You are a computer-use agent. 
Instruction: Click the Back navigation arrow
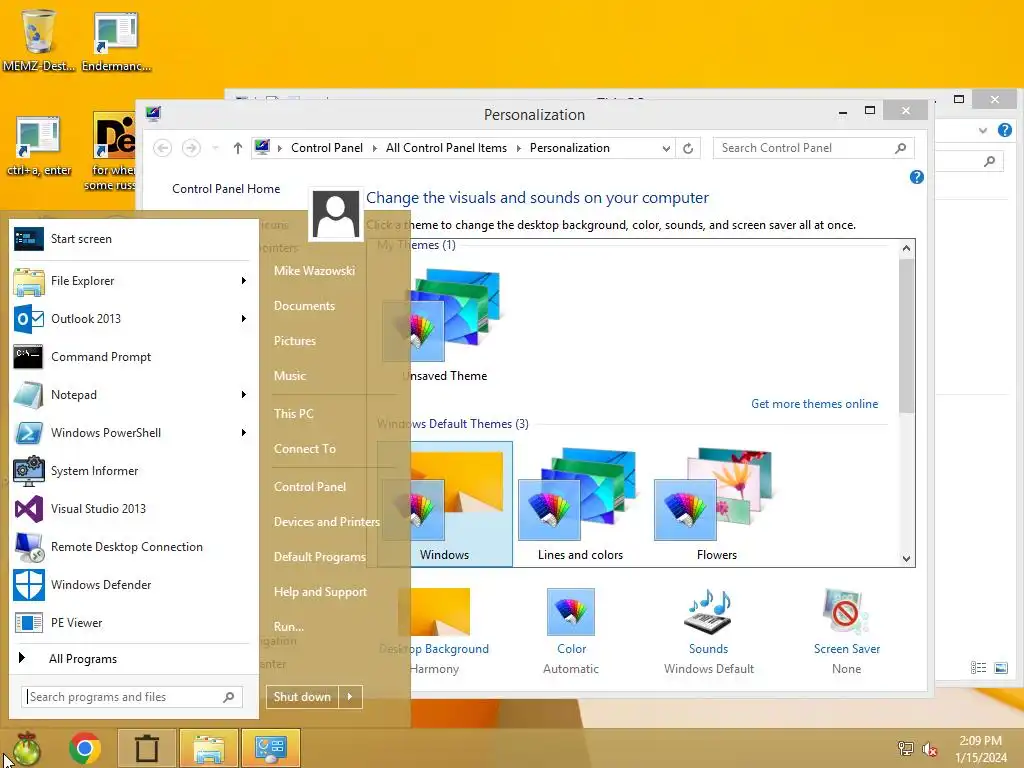163,148
